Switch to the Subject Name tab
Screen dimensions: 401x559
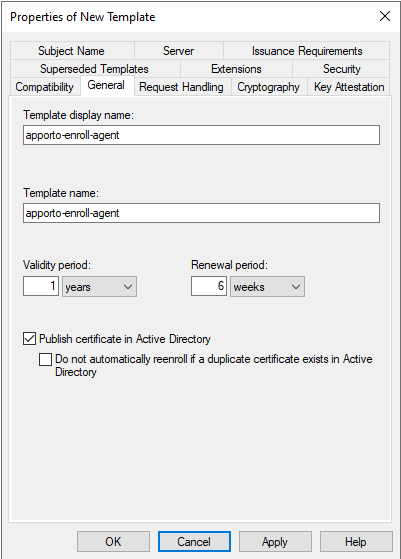click(72, 51)
